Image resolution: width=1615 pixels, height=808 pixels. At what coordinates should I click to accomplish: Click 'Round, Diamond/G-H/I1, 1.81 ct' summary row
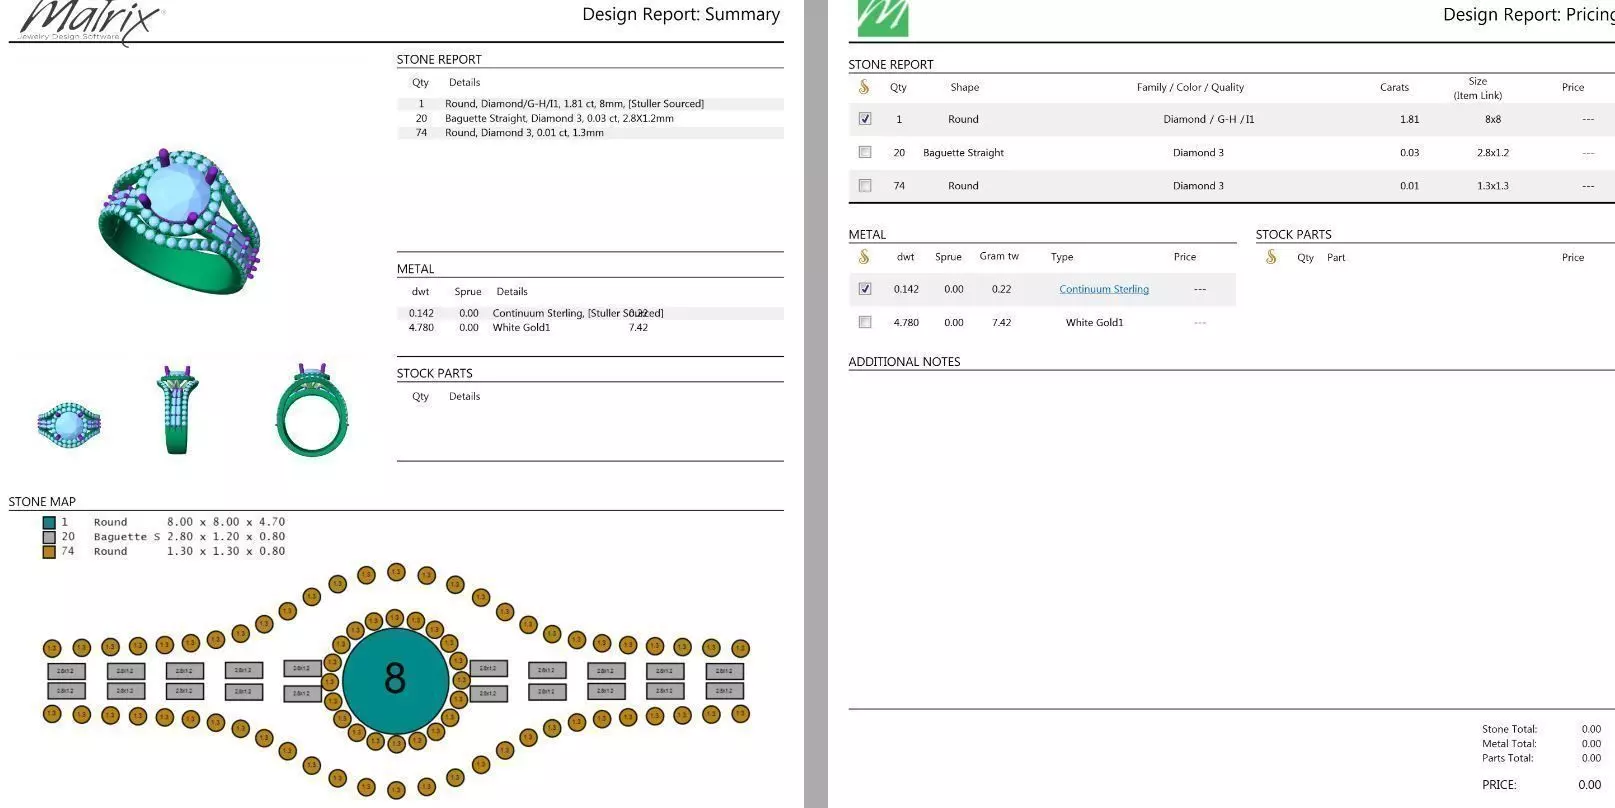coord(590,104)
